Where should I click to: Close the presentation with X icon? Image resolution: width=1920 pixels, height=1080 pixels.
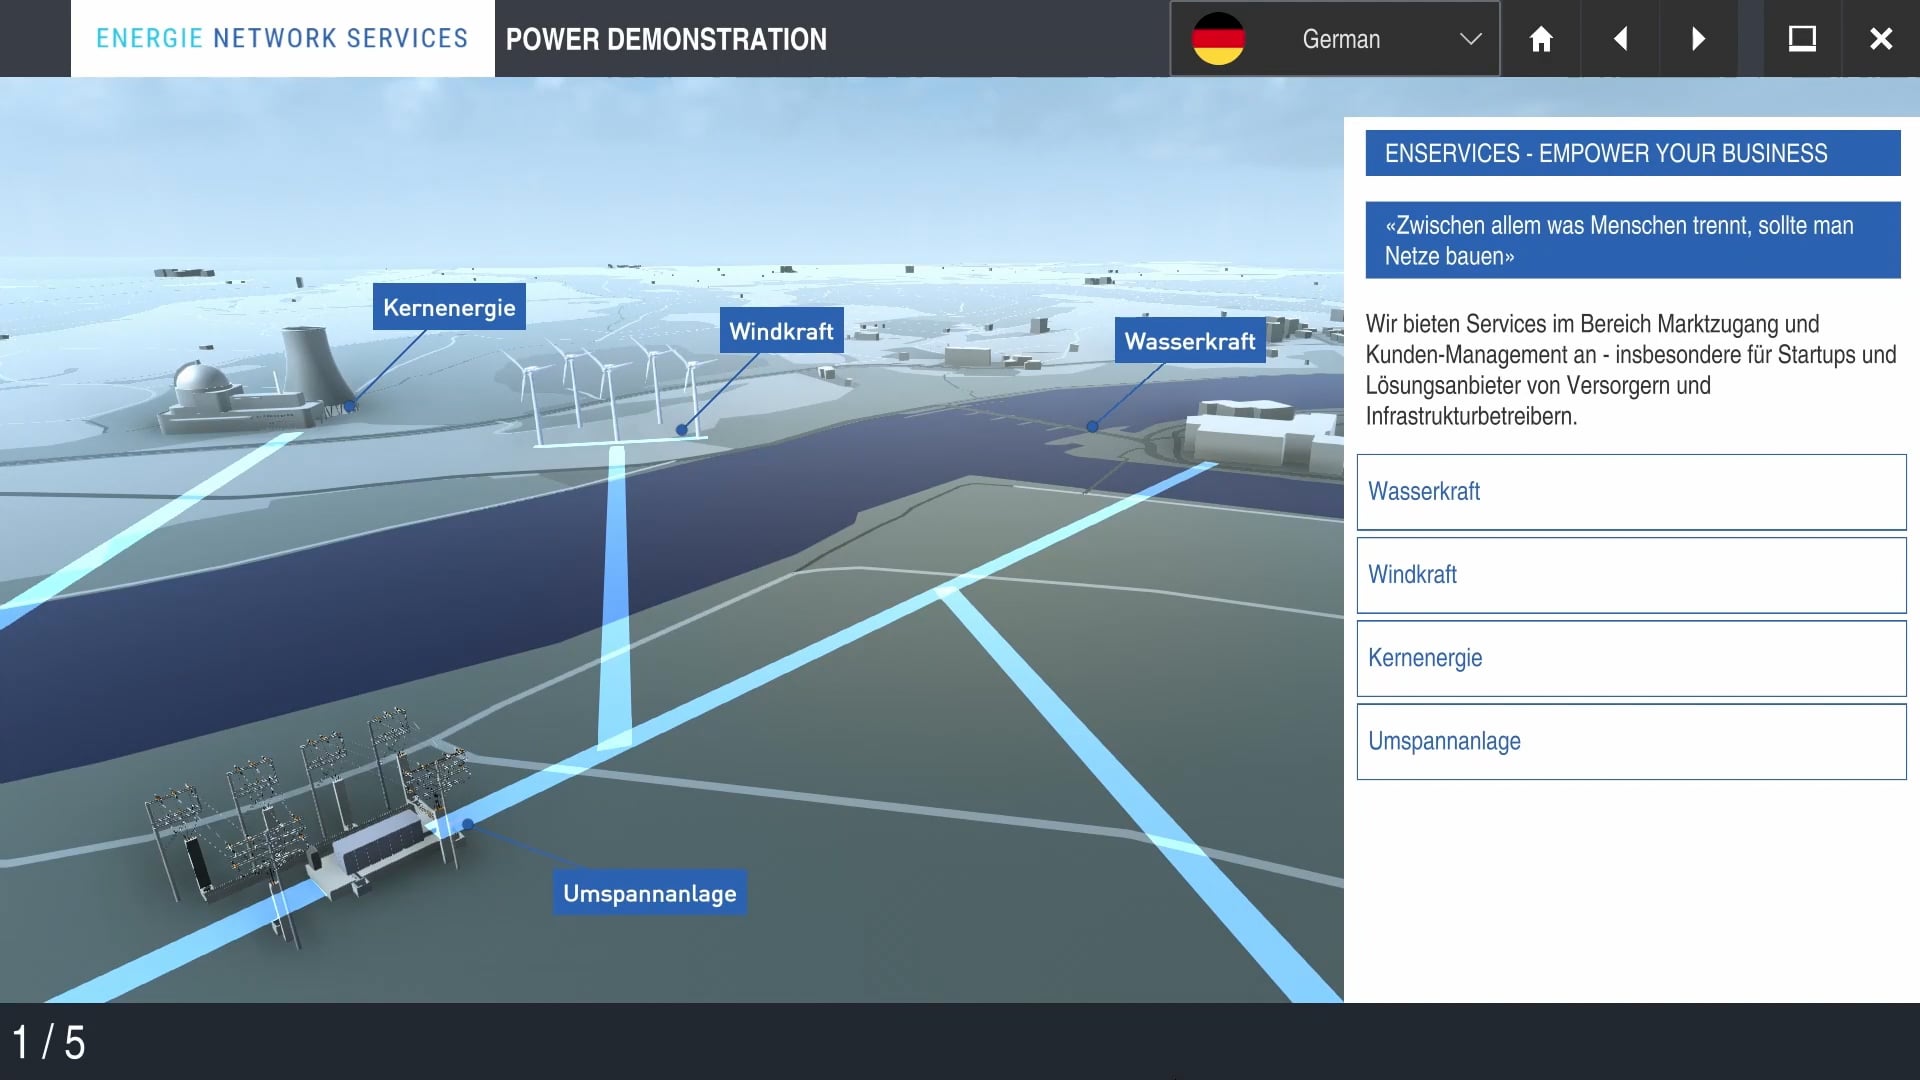[1881, 39]
